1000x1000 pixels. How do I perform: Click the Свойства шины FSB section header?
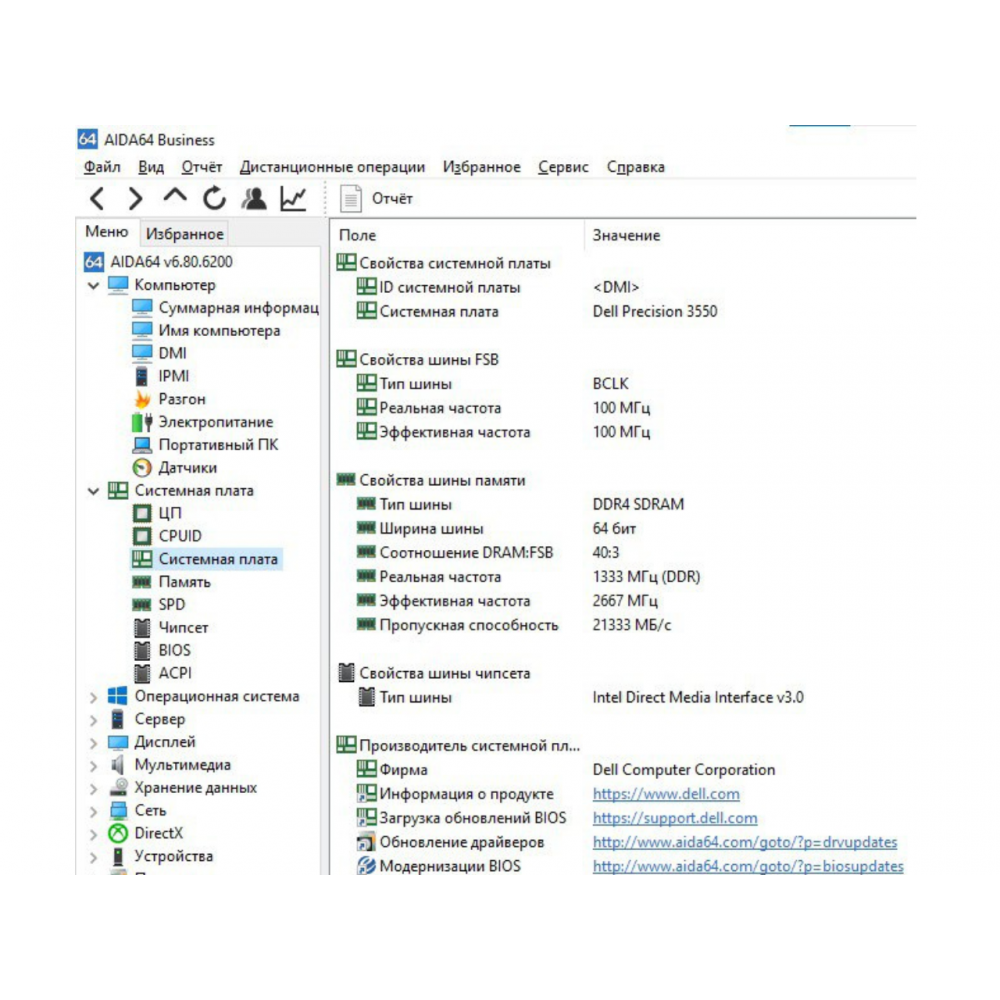click(418, 360)
